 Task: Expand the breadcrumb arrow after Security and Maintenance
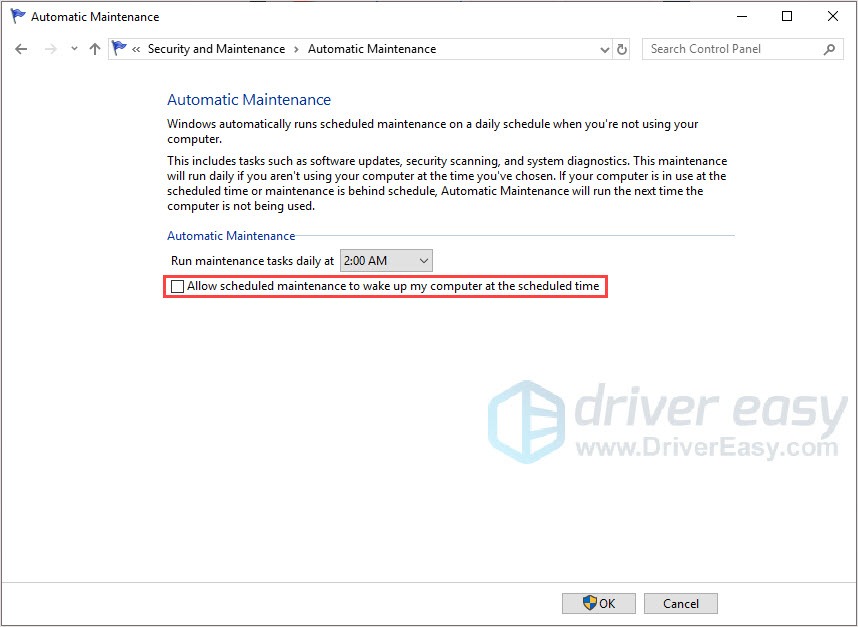296,49
